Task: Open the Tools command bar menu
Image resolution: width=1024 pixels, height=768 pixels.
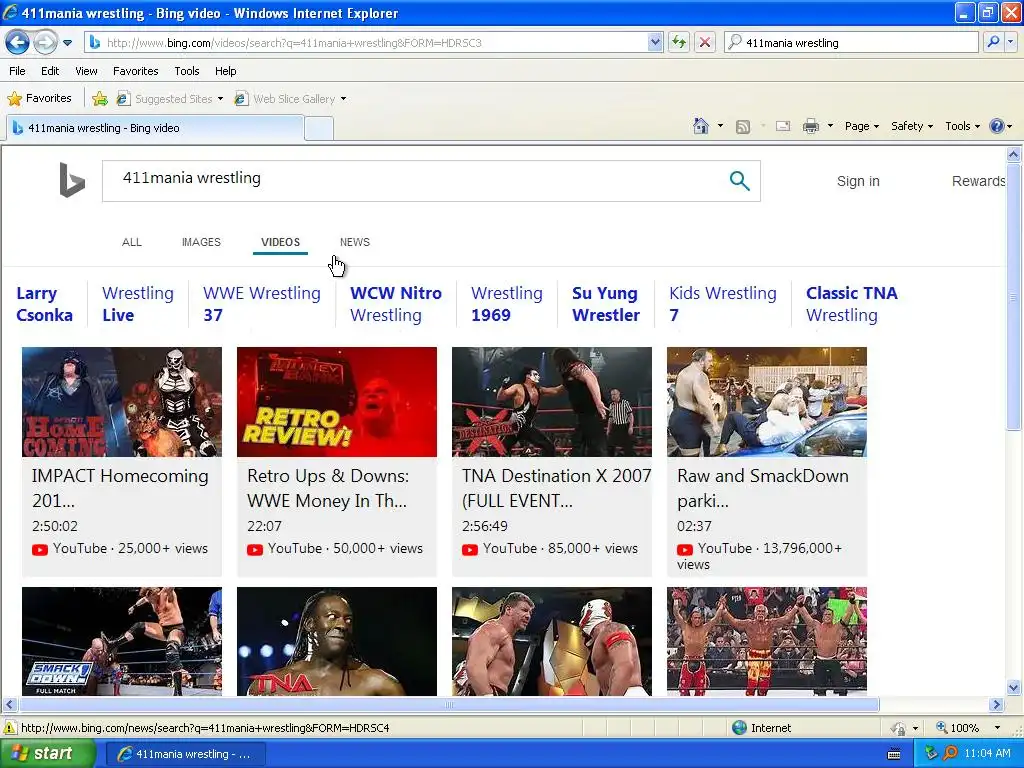Action: tap(963, 127)
